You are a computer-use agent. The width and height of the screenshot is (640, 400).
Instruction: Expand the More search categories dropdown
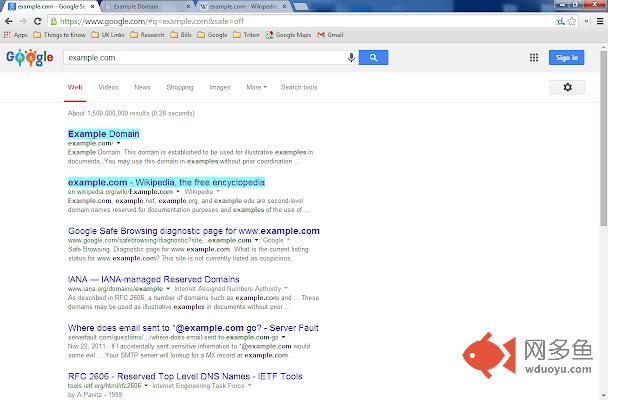[x=256, y=88]
